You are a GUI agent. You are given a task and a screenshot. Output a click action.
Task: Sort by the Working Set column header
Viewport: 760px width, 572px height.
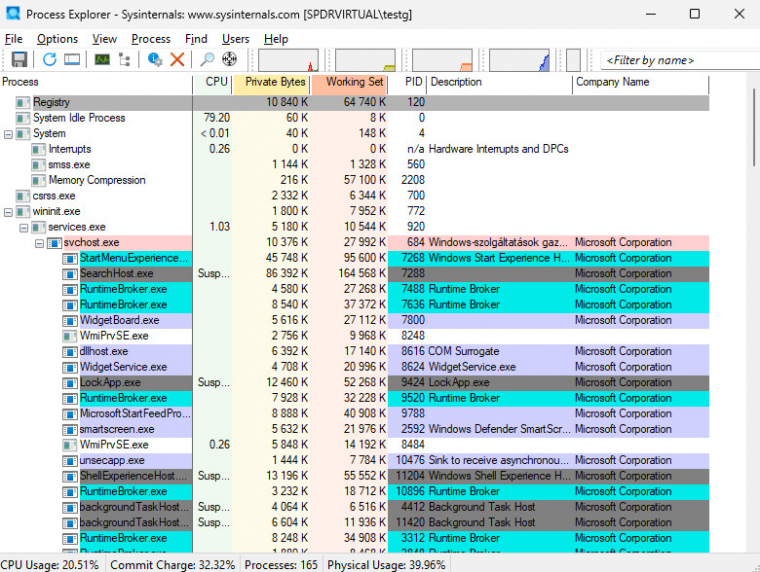tap(354, 82)
